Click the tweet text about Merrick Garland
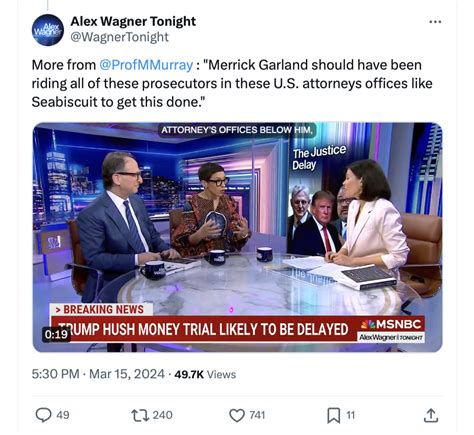The width and height of the screenshot is (474, 435). click(232, 83)
